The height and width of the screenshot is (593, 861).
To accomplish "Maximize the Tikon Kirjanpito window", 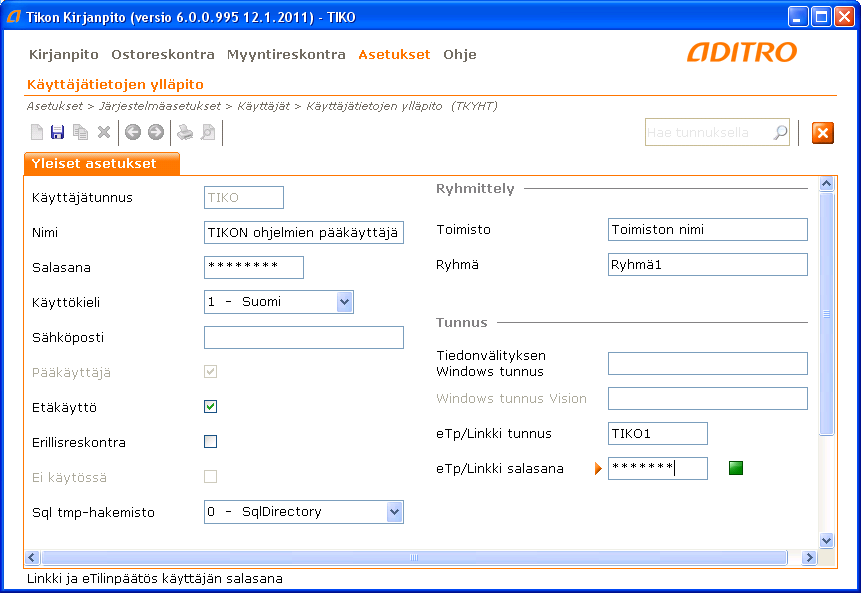I will click(821, 17).
